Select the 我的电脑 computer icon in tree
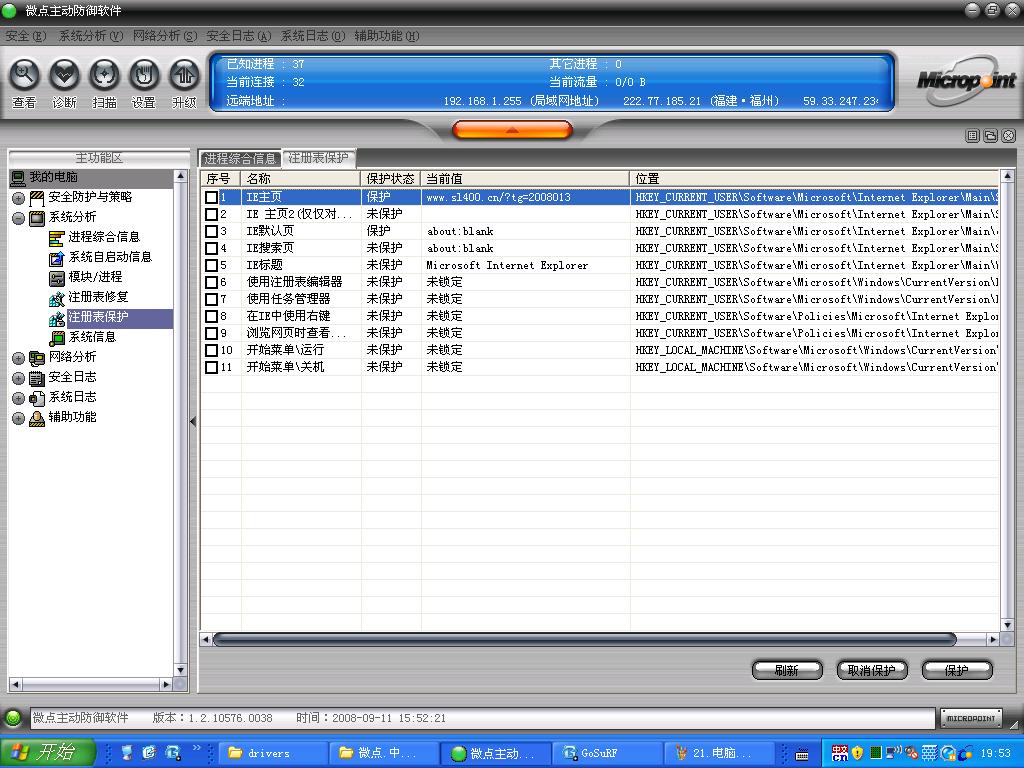 click(x=18, y=177)
